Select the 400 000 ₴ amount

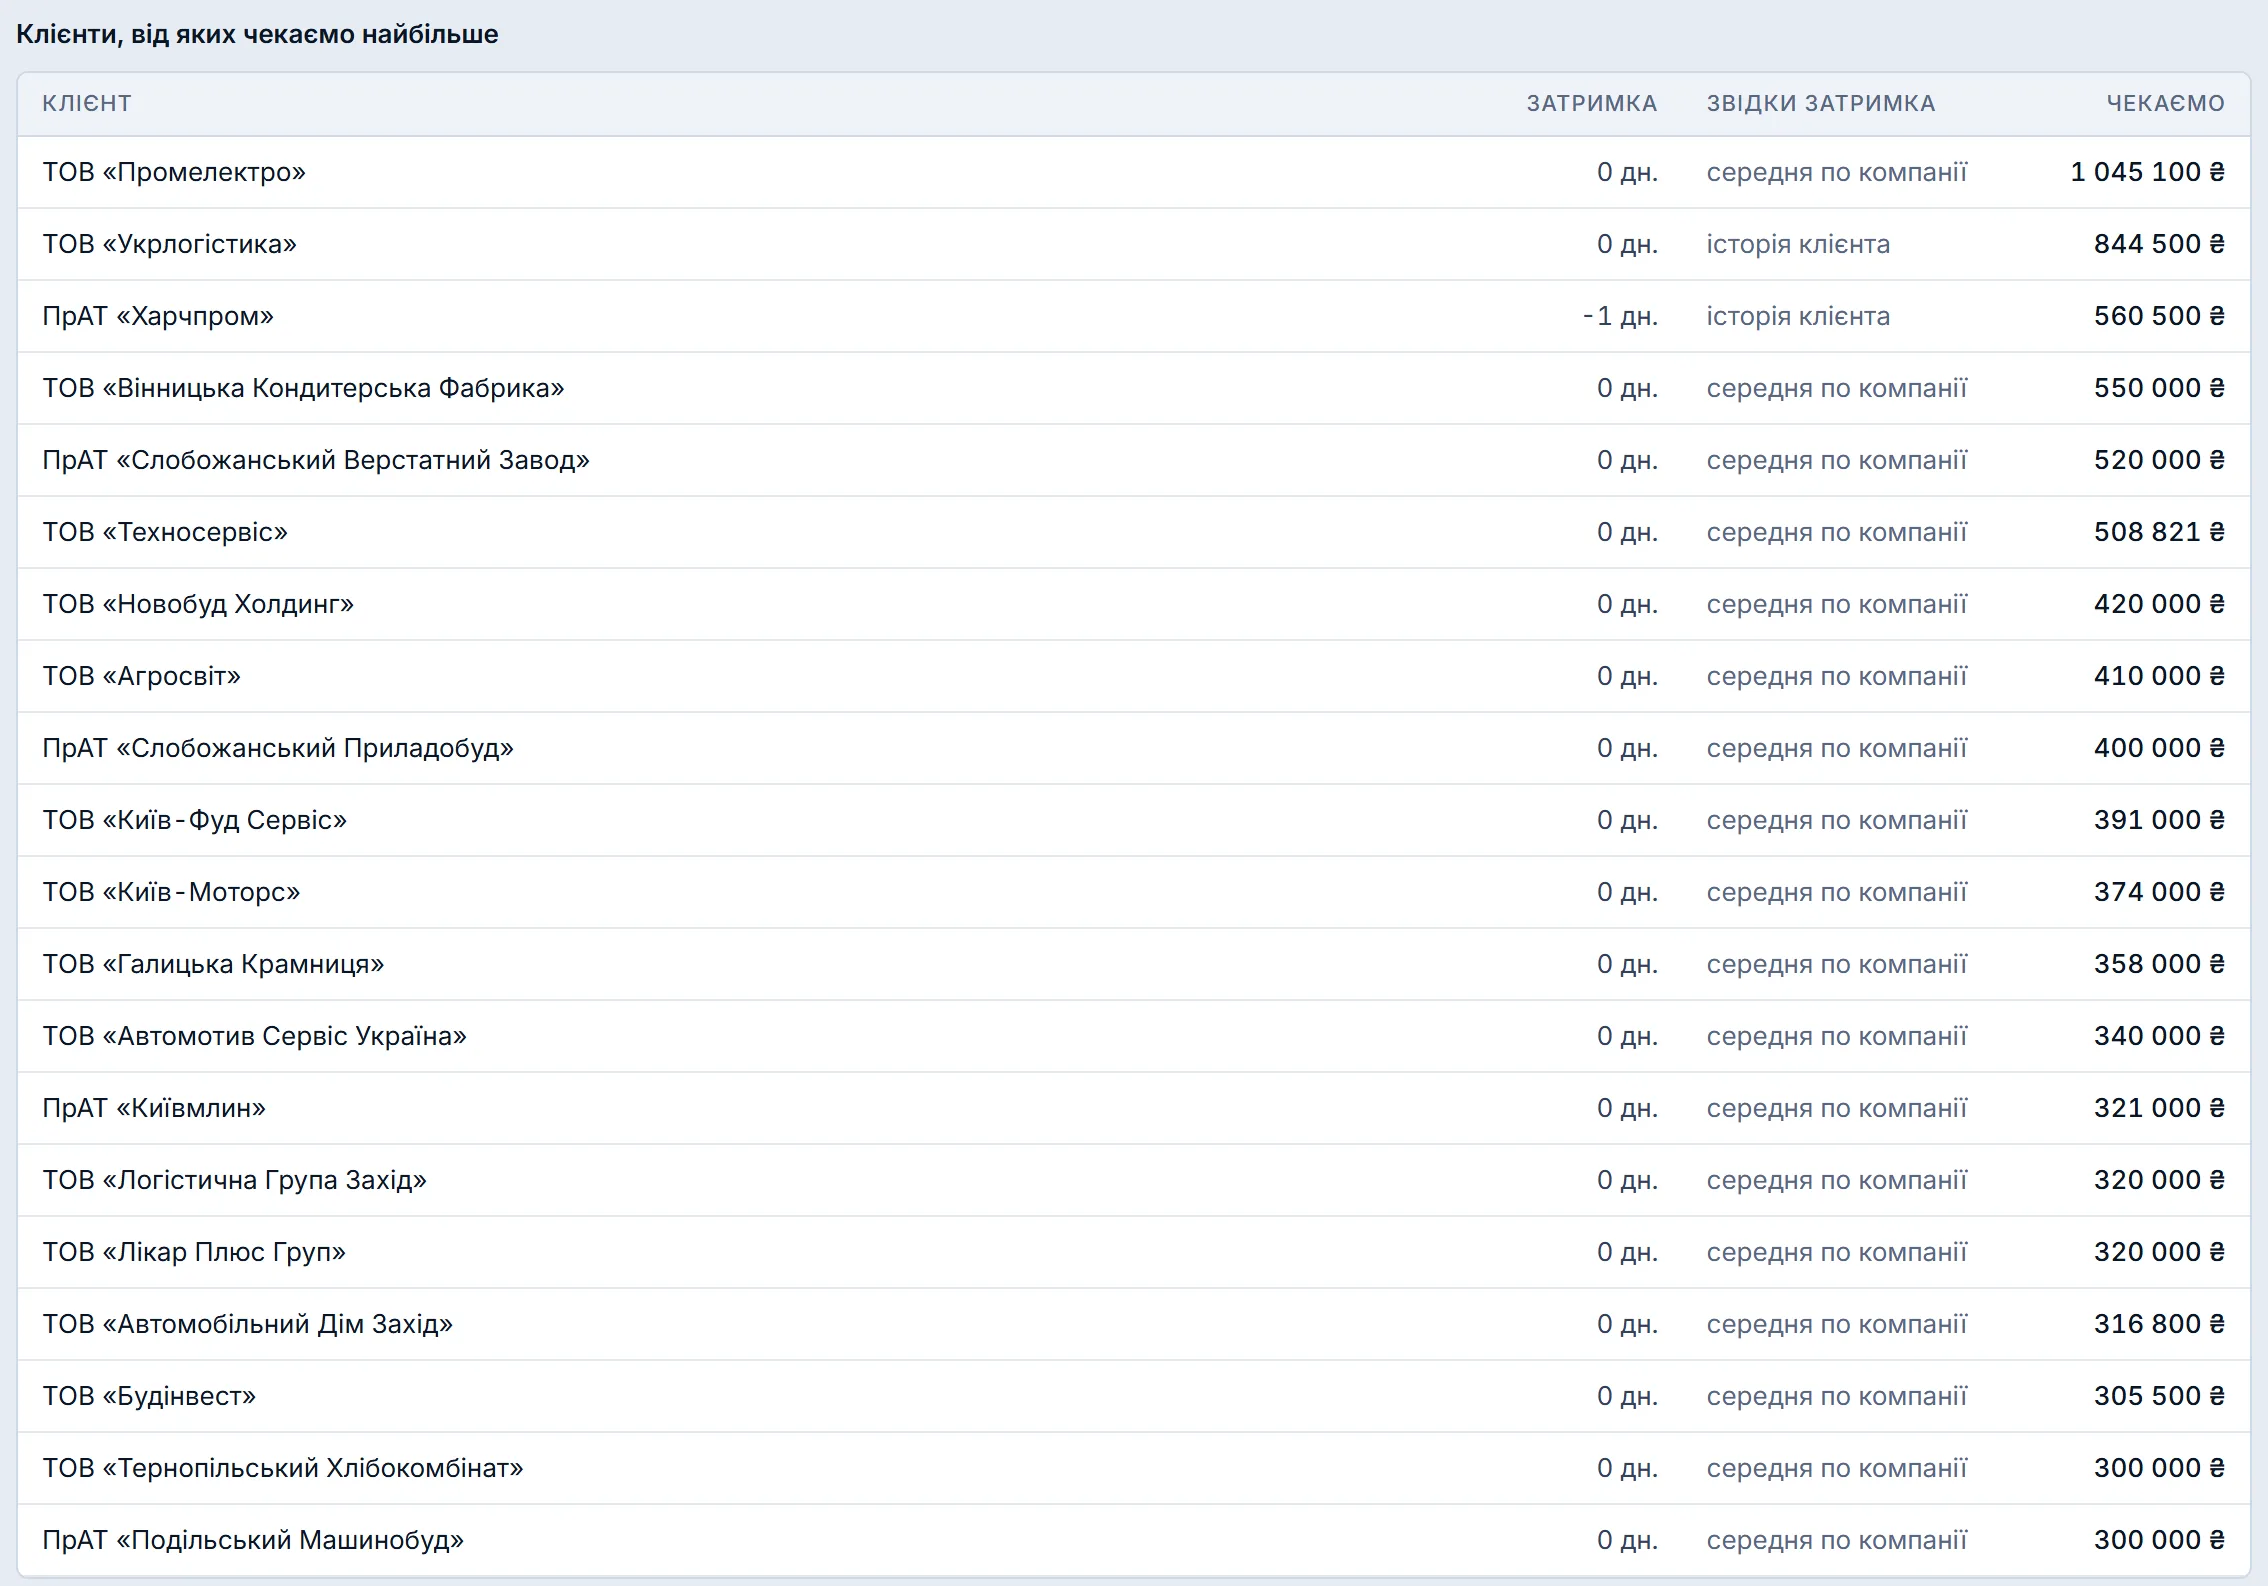tap(2160, 748)
